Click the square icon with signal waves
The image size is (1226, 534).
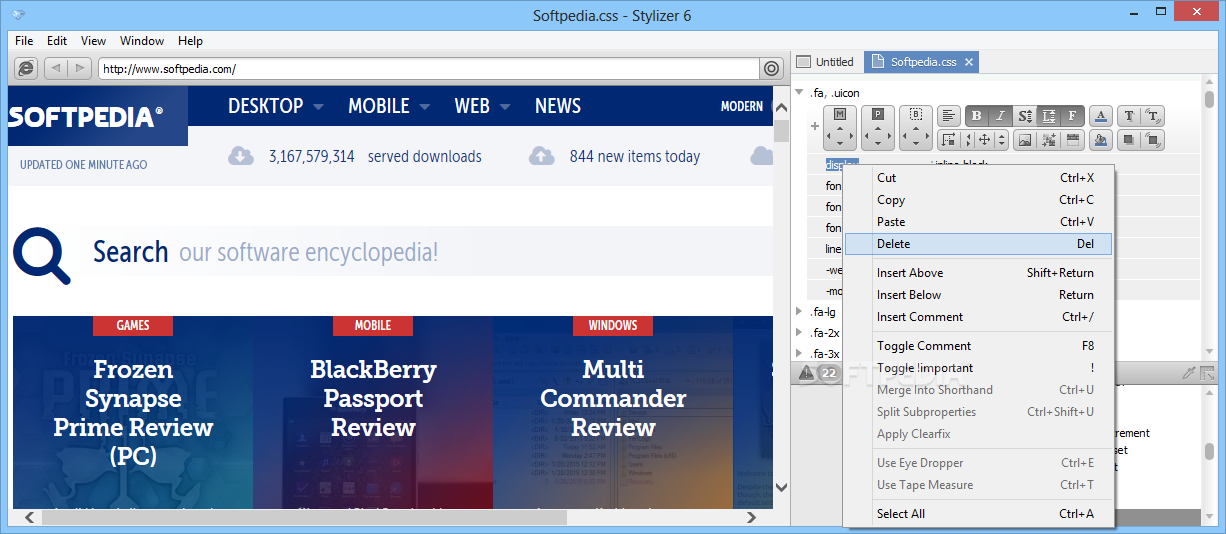pyautogui.click(x=1153, y=140)
